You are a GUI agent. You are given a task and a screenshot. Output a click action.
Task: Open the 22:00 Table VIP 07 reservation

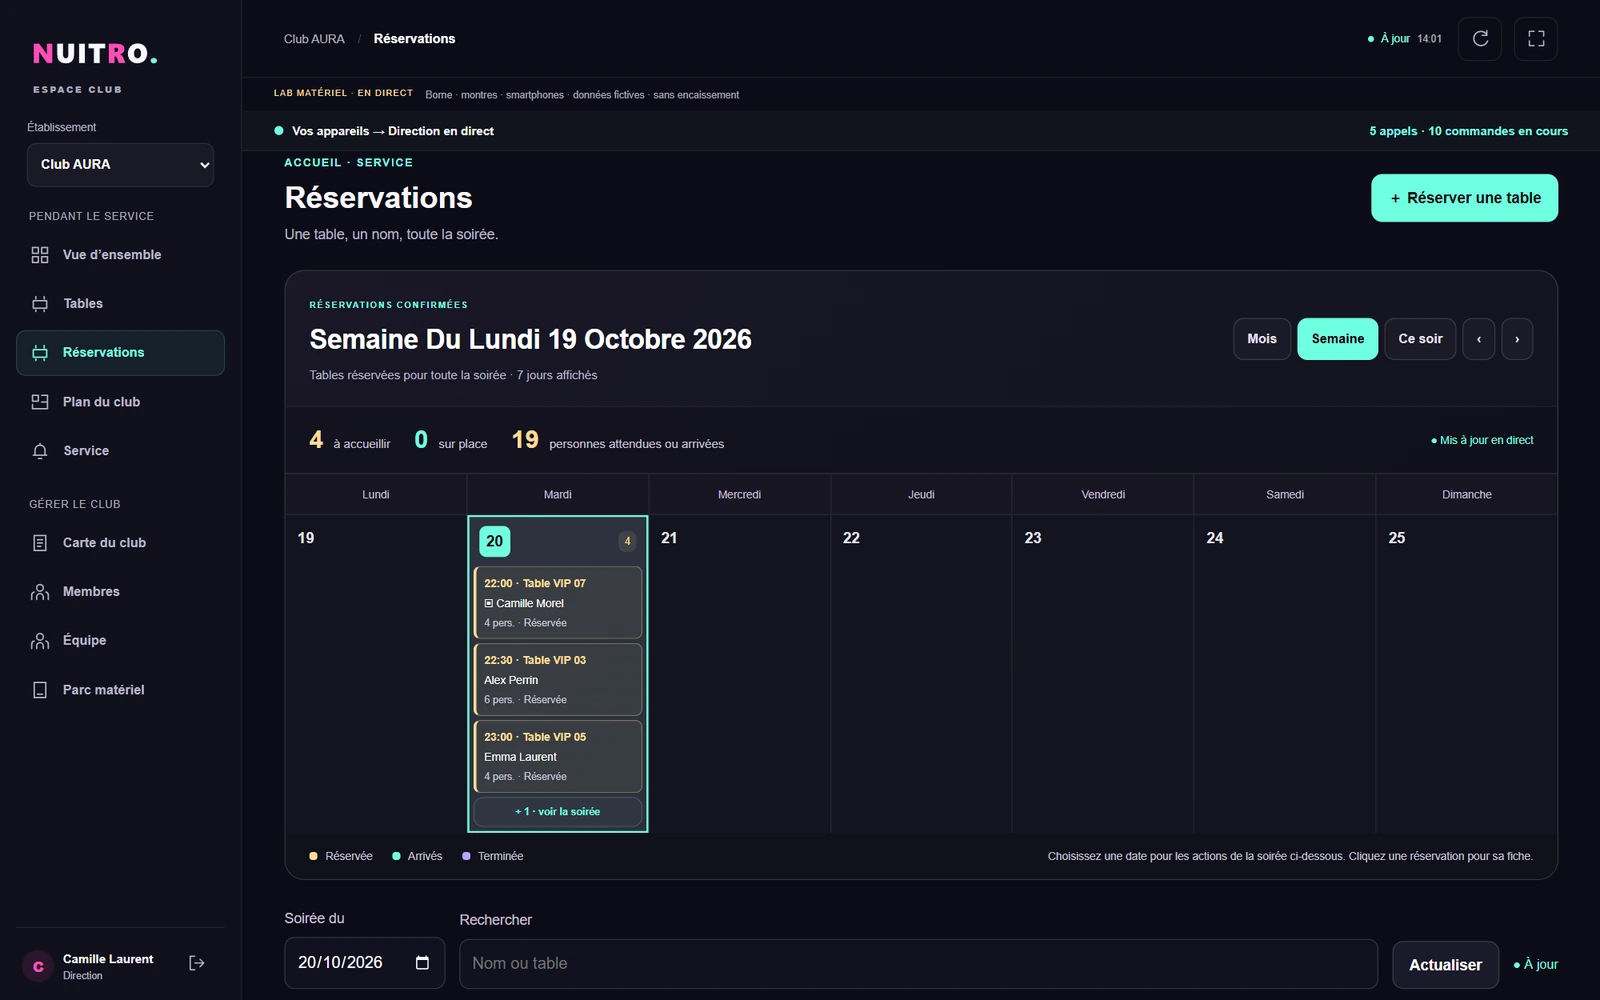click(558, 603)
